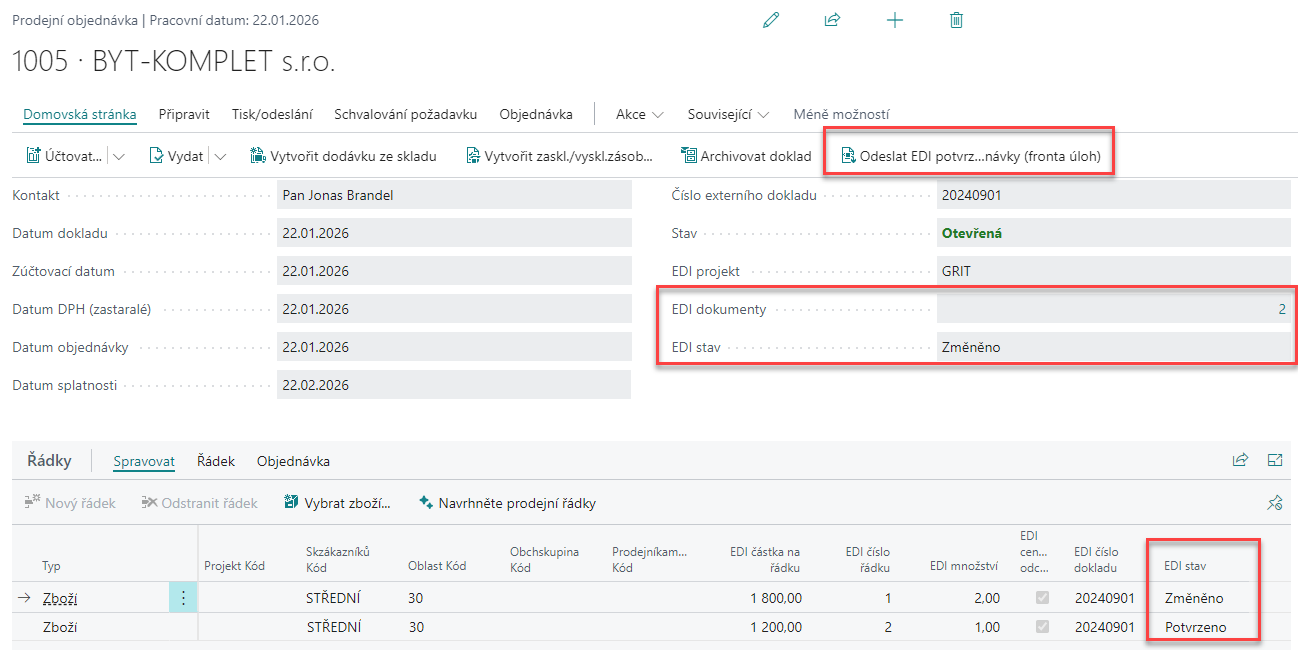The image size is (1298, 650).
Task: Click the Datum DPH (zastaralé) field
Action: [x=454, y=309]
